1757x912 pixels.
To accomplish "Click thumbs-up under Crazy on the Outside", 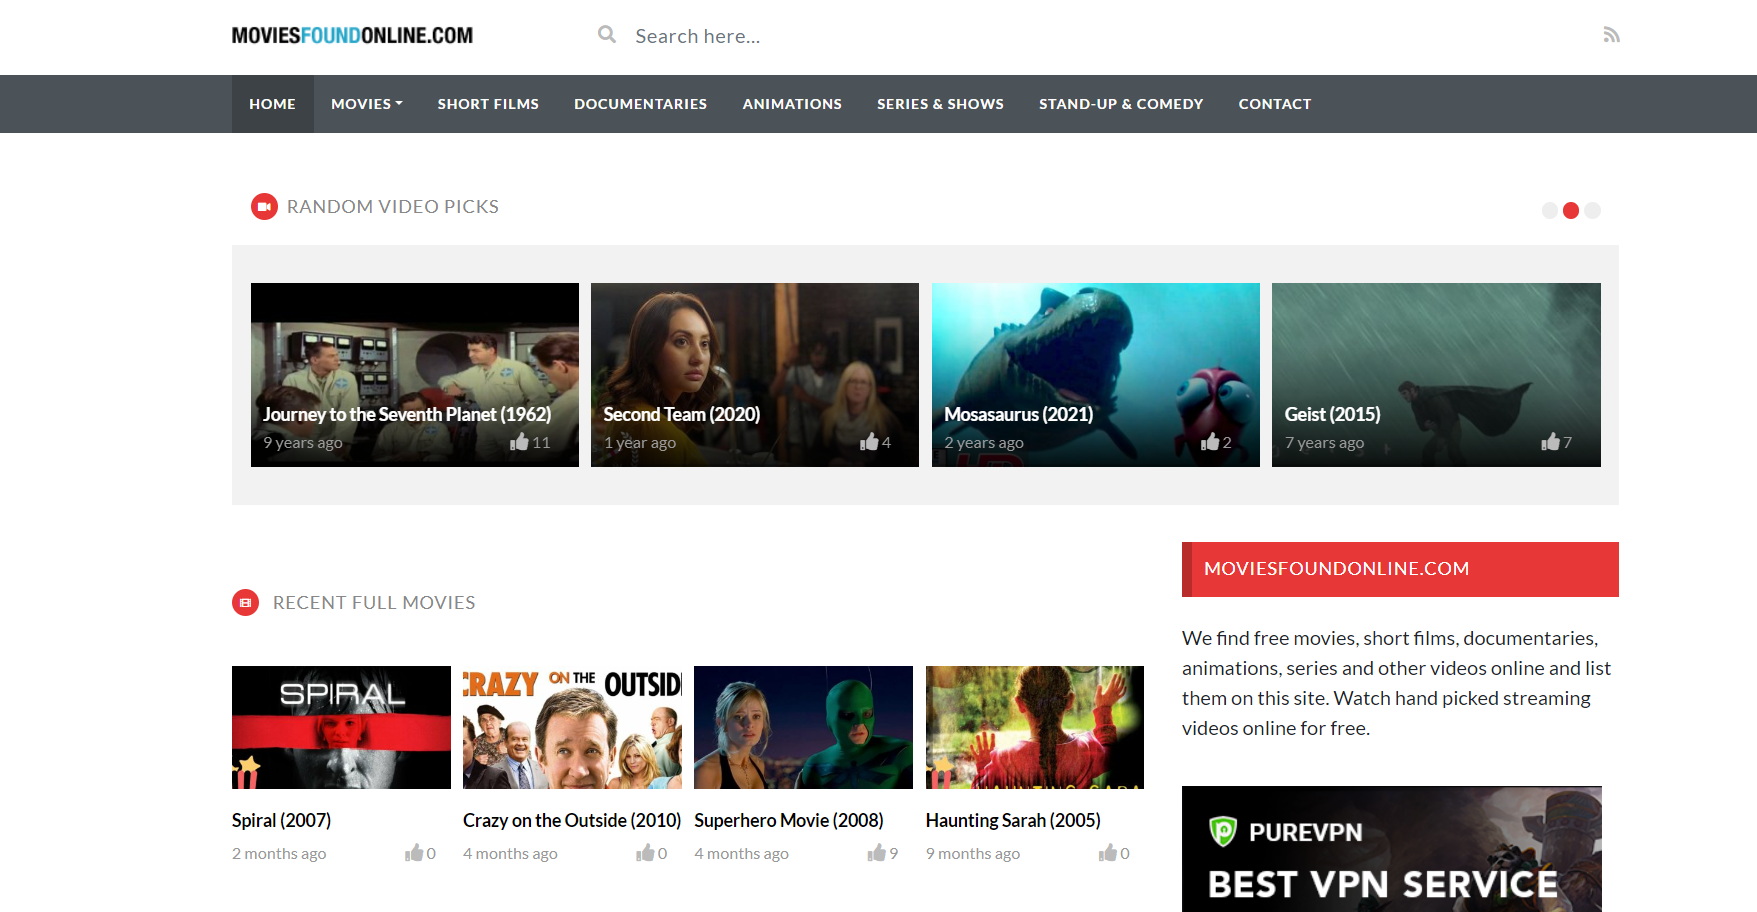I will point(645,853).
